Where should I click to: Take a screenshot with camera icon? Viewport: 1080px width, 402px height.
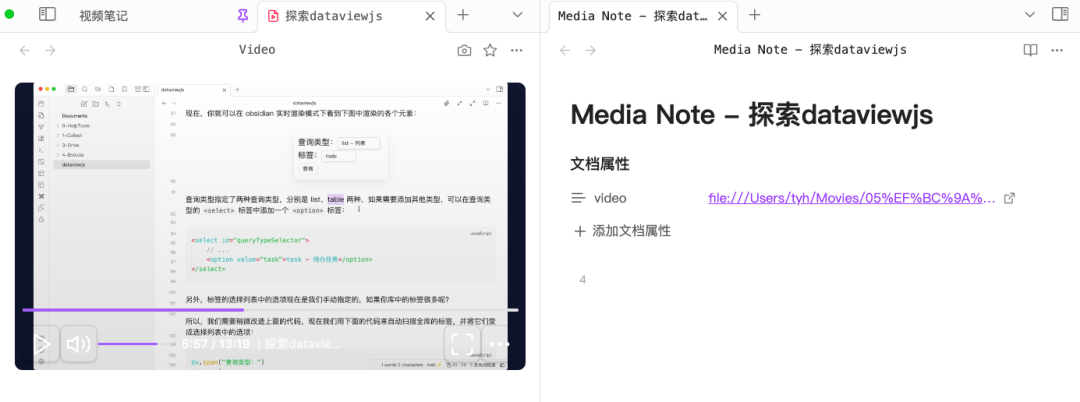pos(464,50)
